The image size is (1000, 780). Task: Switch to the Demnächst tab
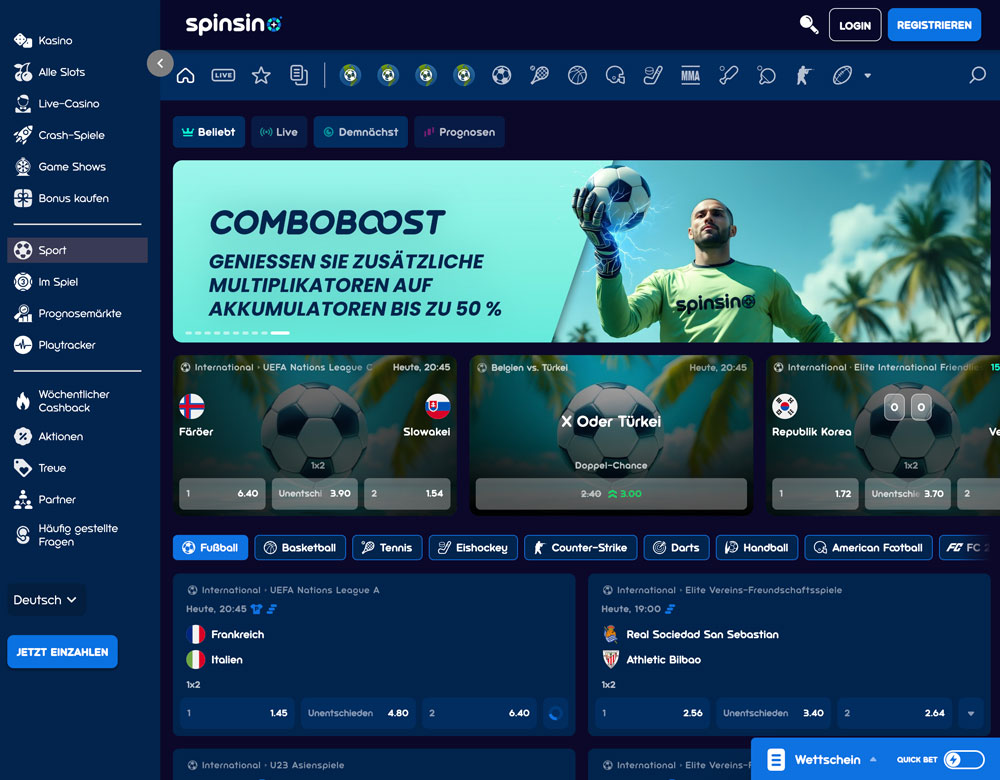(x=360, y=132)
